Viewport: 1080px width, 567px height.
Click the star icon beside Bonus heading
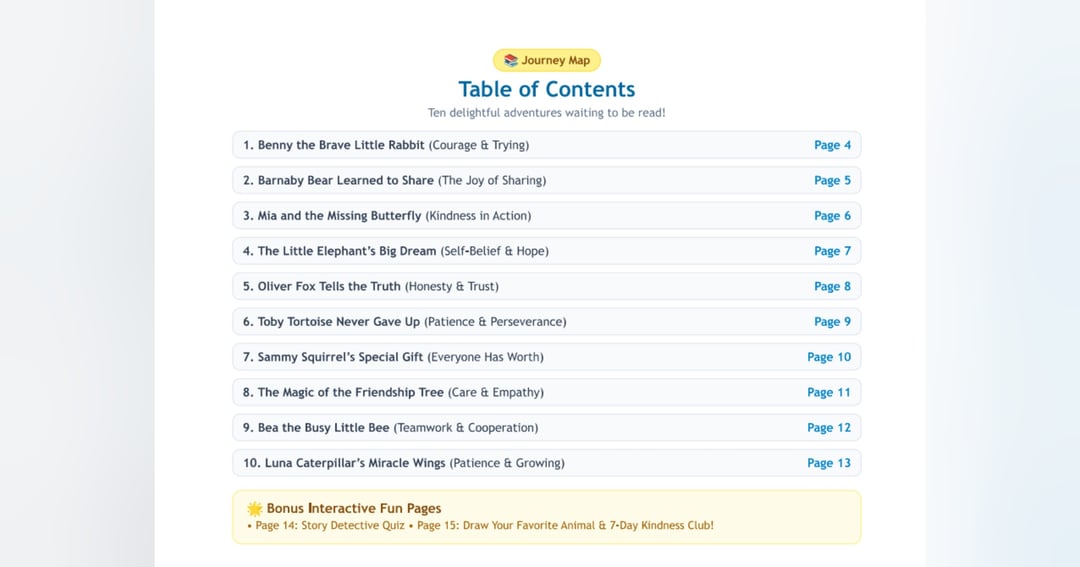point(255,508)
